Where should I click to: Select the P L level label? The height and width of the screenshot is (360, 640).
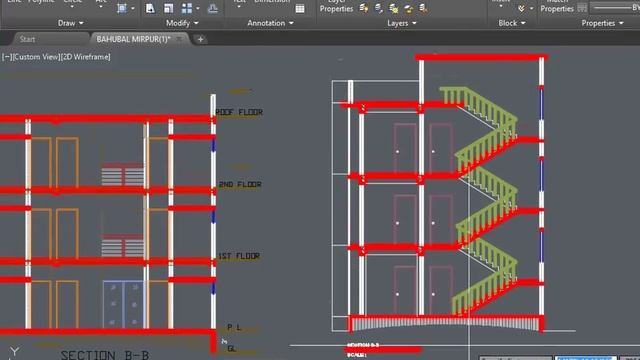coord(234,327)
